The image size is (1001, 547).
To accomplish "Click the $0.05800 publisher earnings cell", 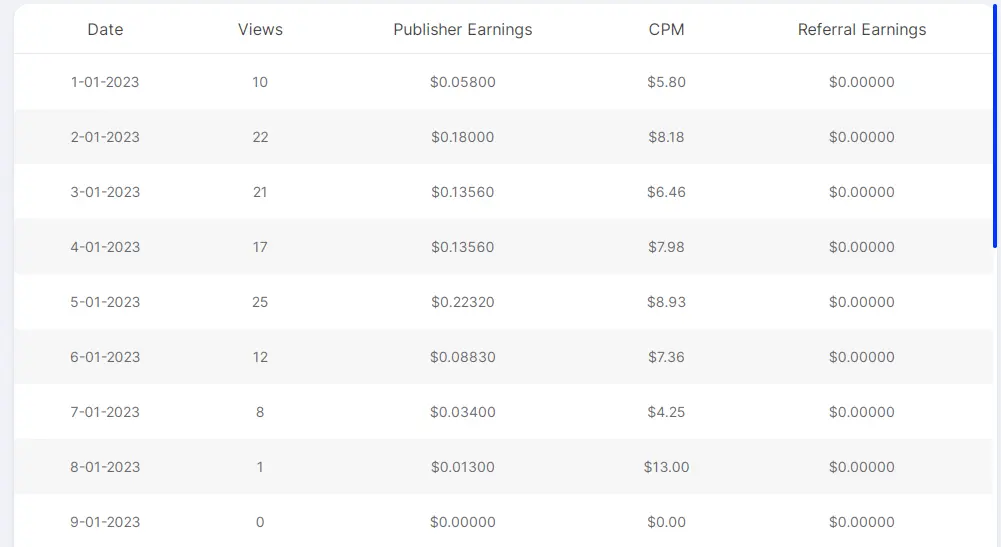I will pos(463,82).
